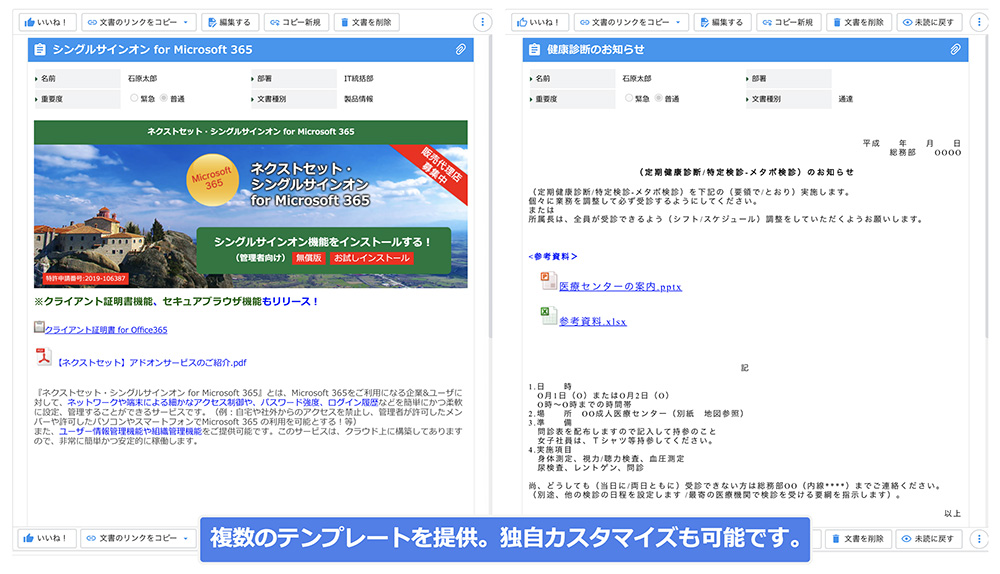This screenshot has height=574, width=1000.
Task: Click コピー新規 in right document toolbar
Action: click(788, 22)
